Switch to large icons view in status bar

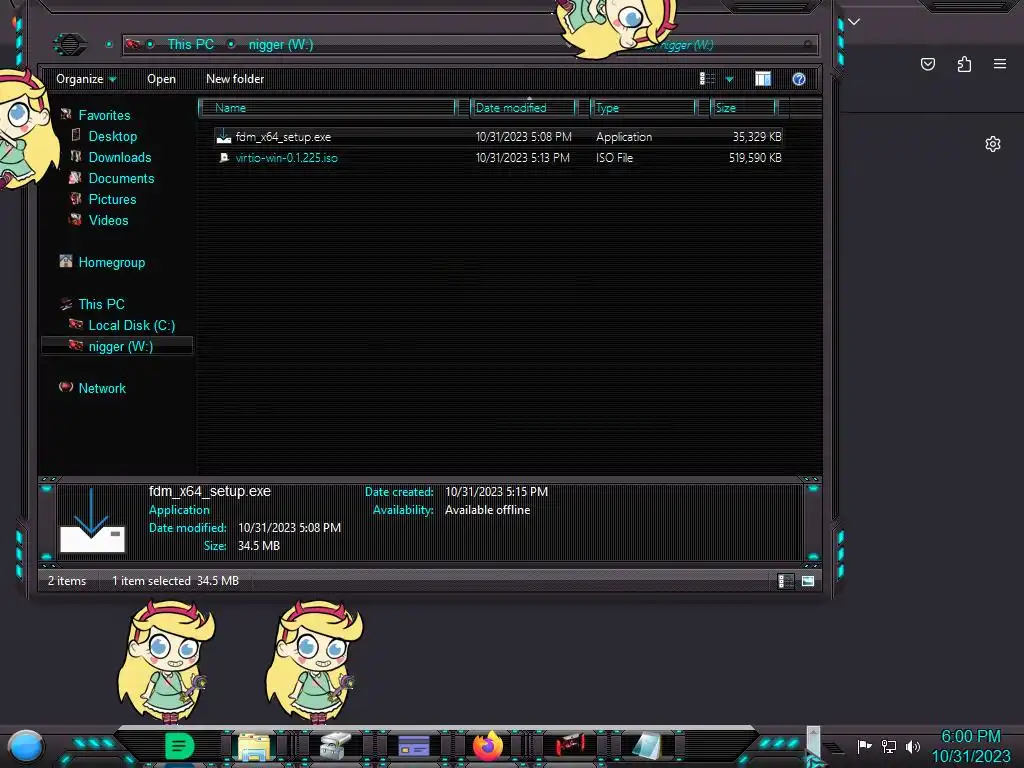point(808,581)
